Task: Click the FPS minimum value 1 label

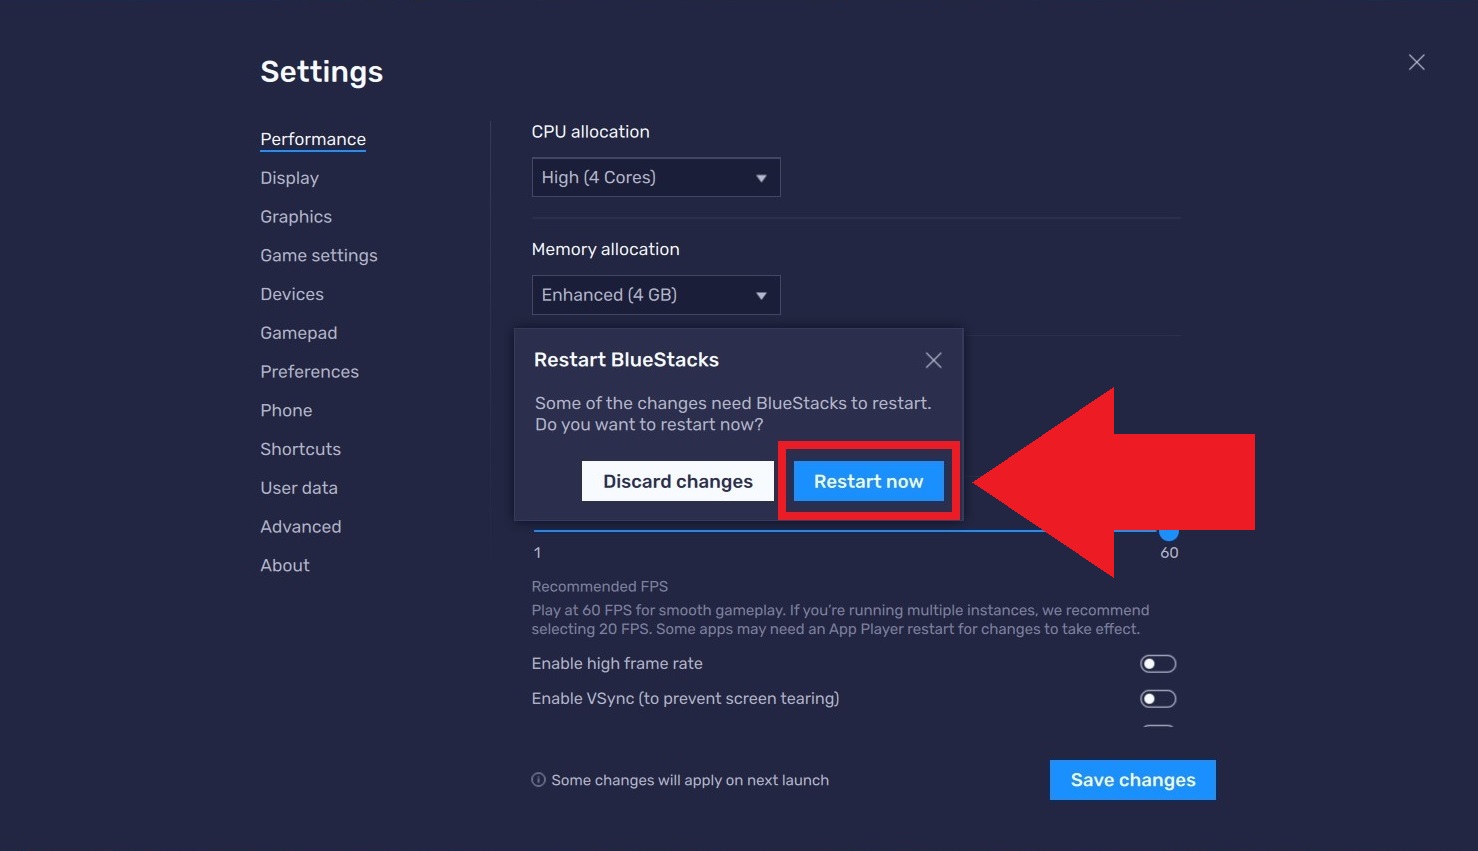Action: tap(537, 553)
